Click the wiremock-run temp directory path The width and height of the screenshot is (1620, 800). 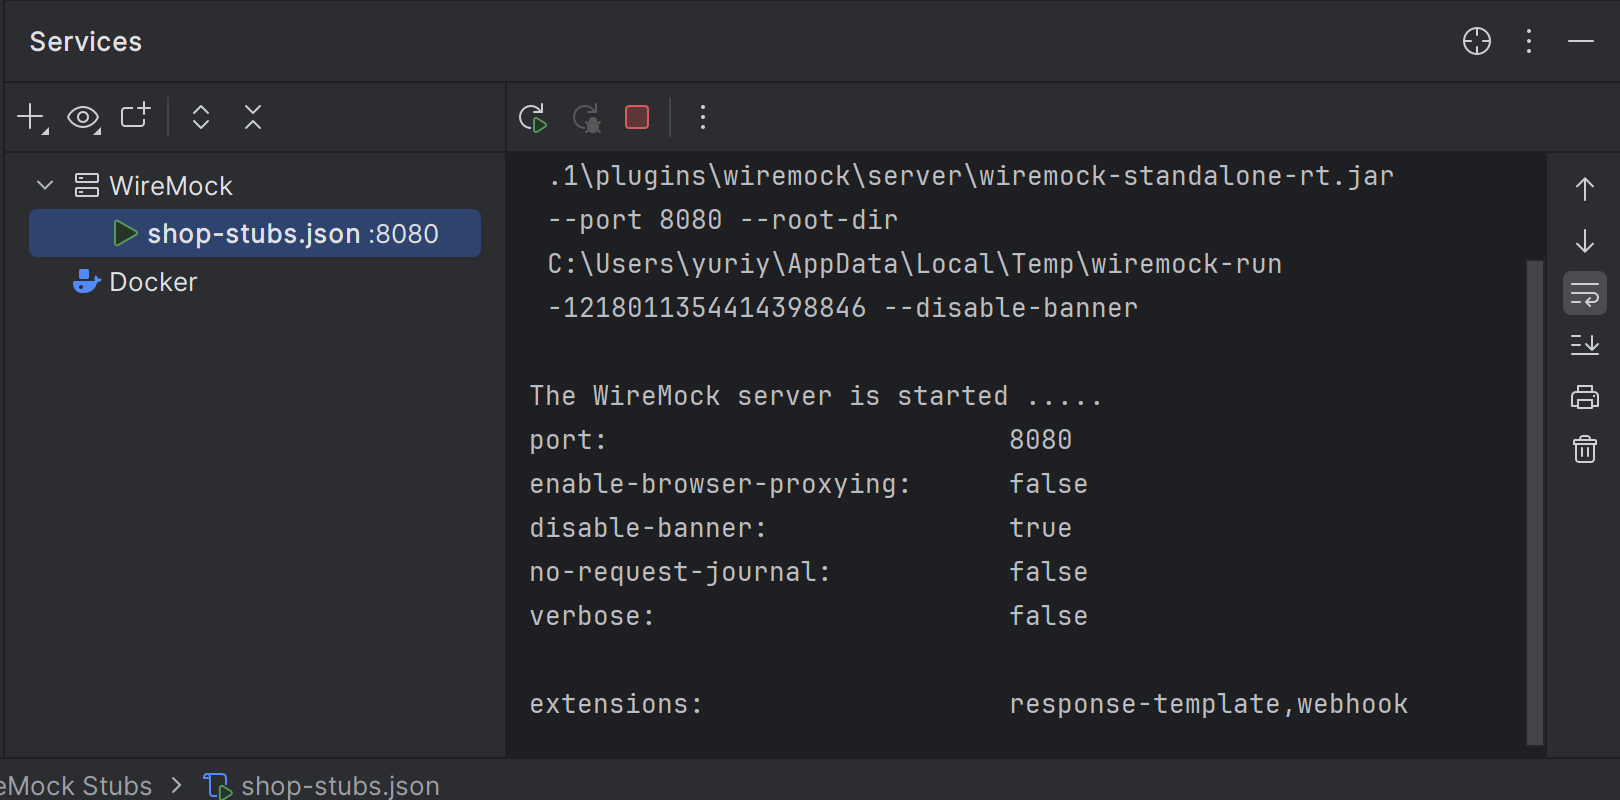914,264
